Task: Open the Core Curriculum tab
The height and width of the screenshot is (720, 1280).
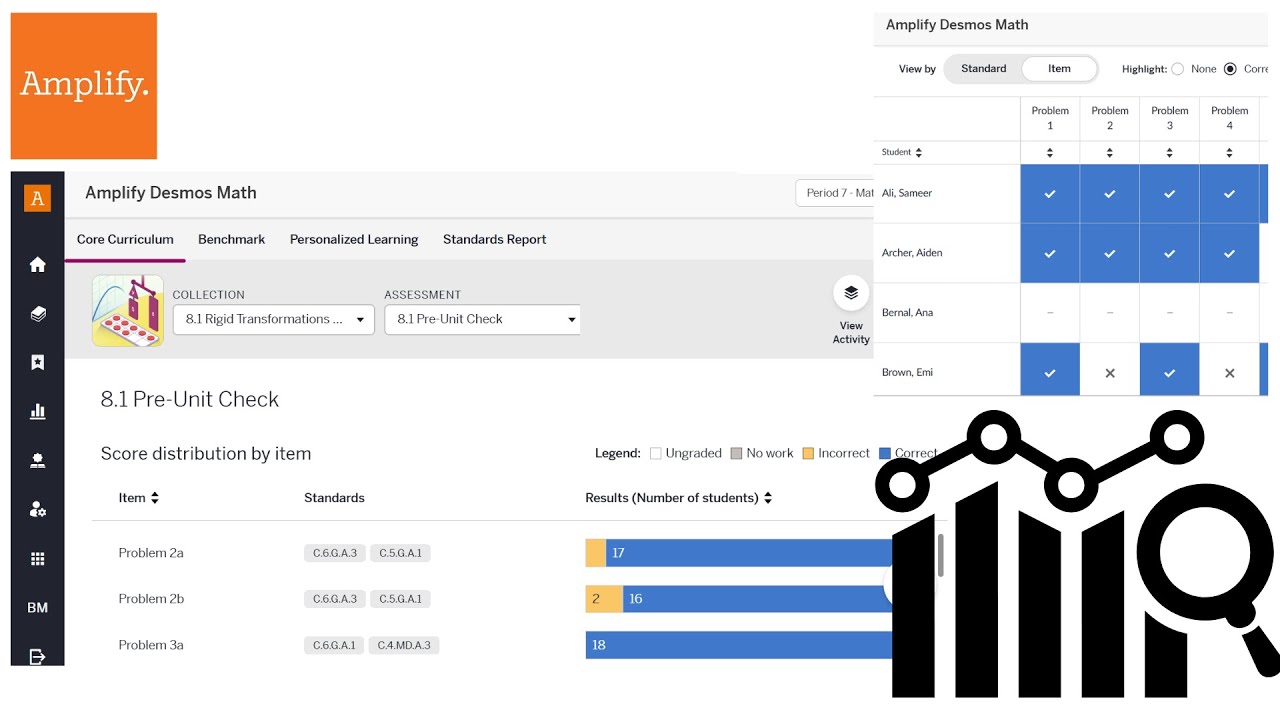Action: click(125, 240)
